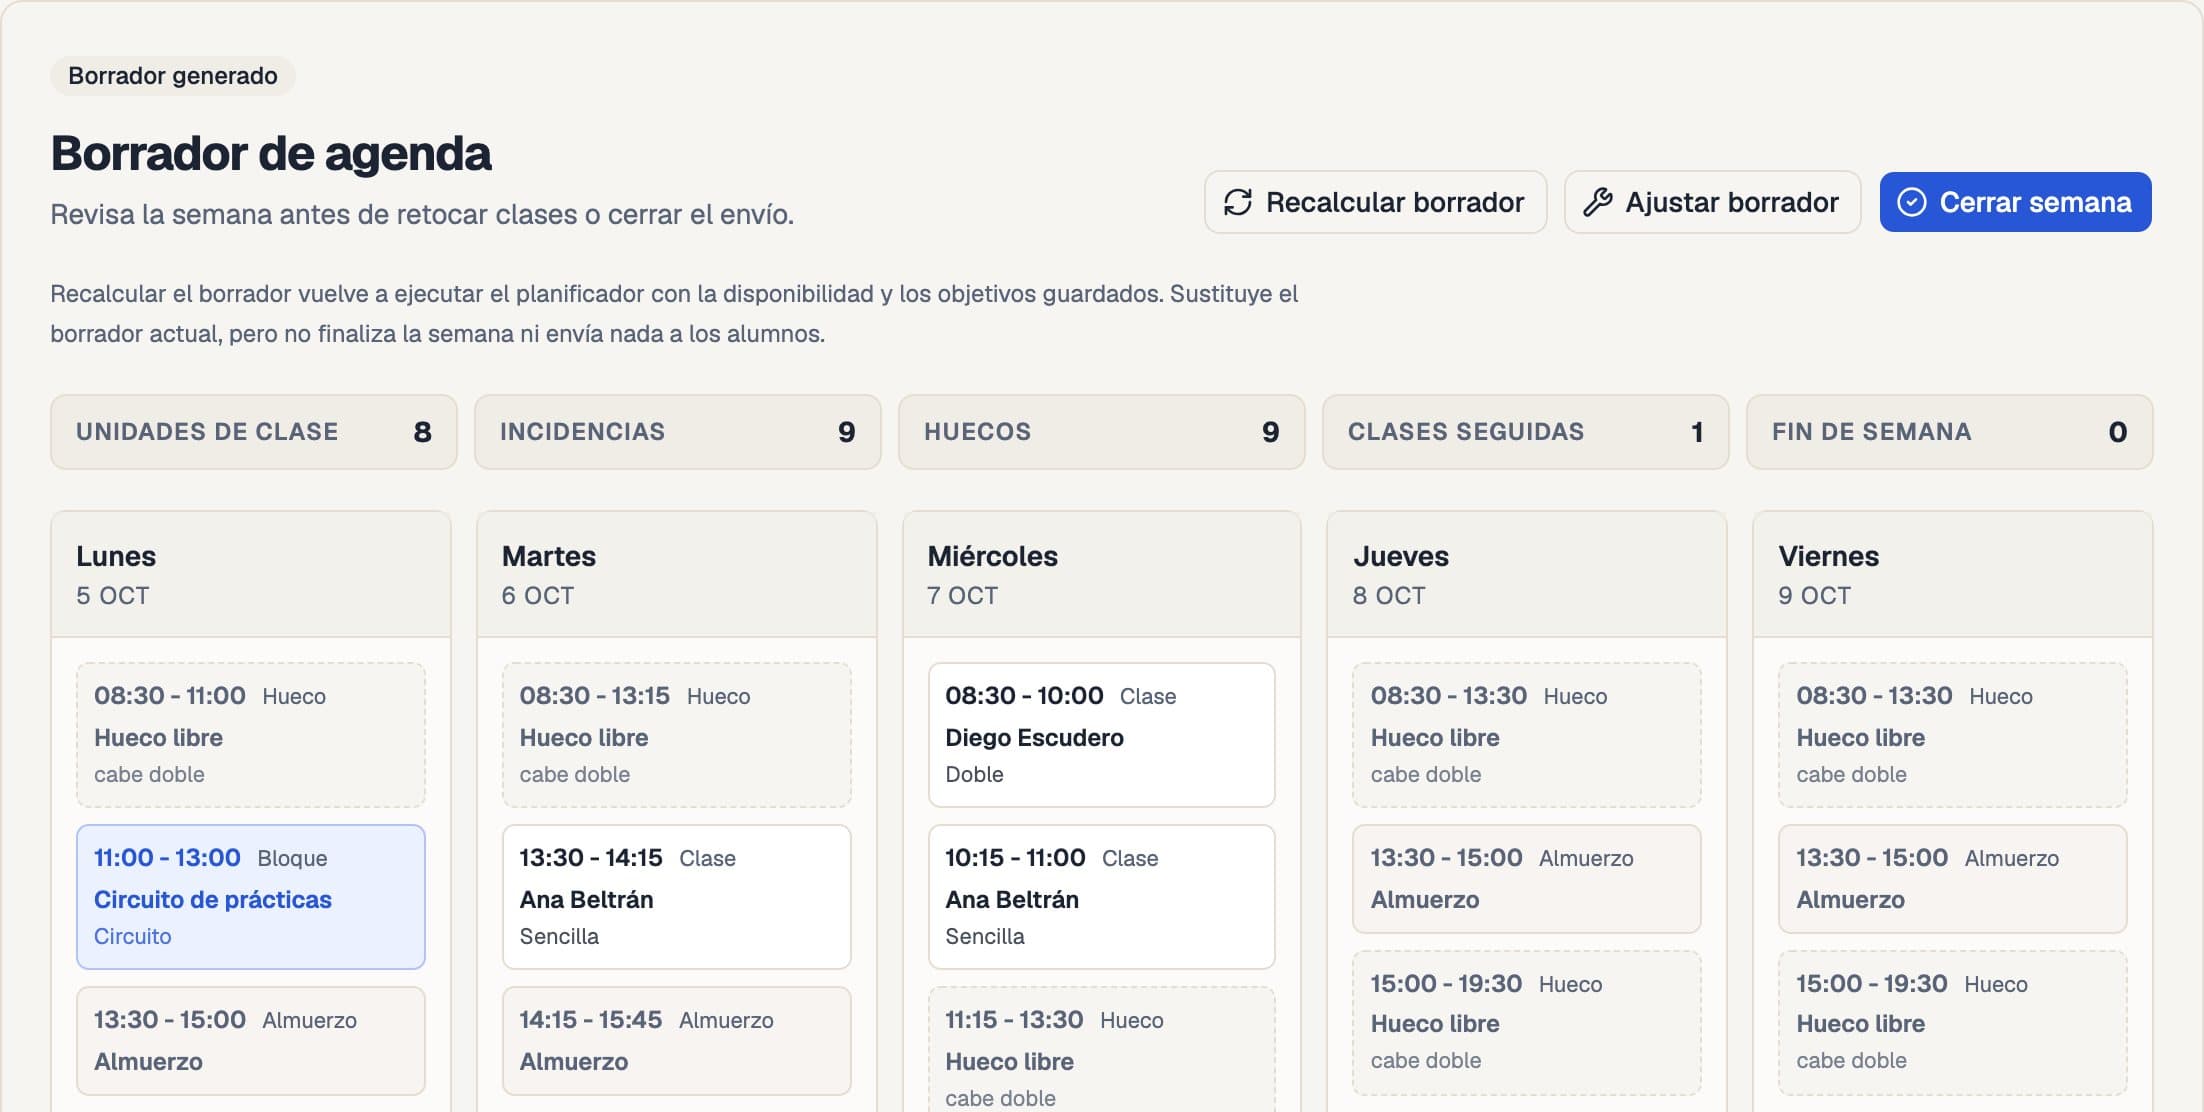Open Ana Beltrán 10:15 - 11:00 class on Miércoles
This screenshot has width=2204, height=1112.
click(1102, 897)
